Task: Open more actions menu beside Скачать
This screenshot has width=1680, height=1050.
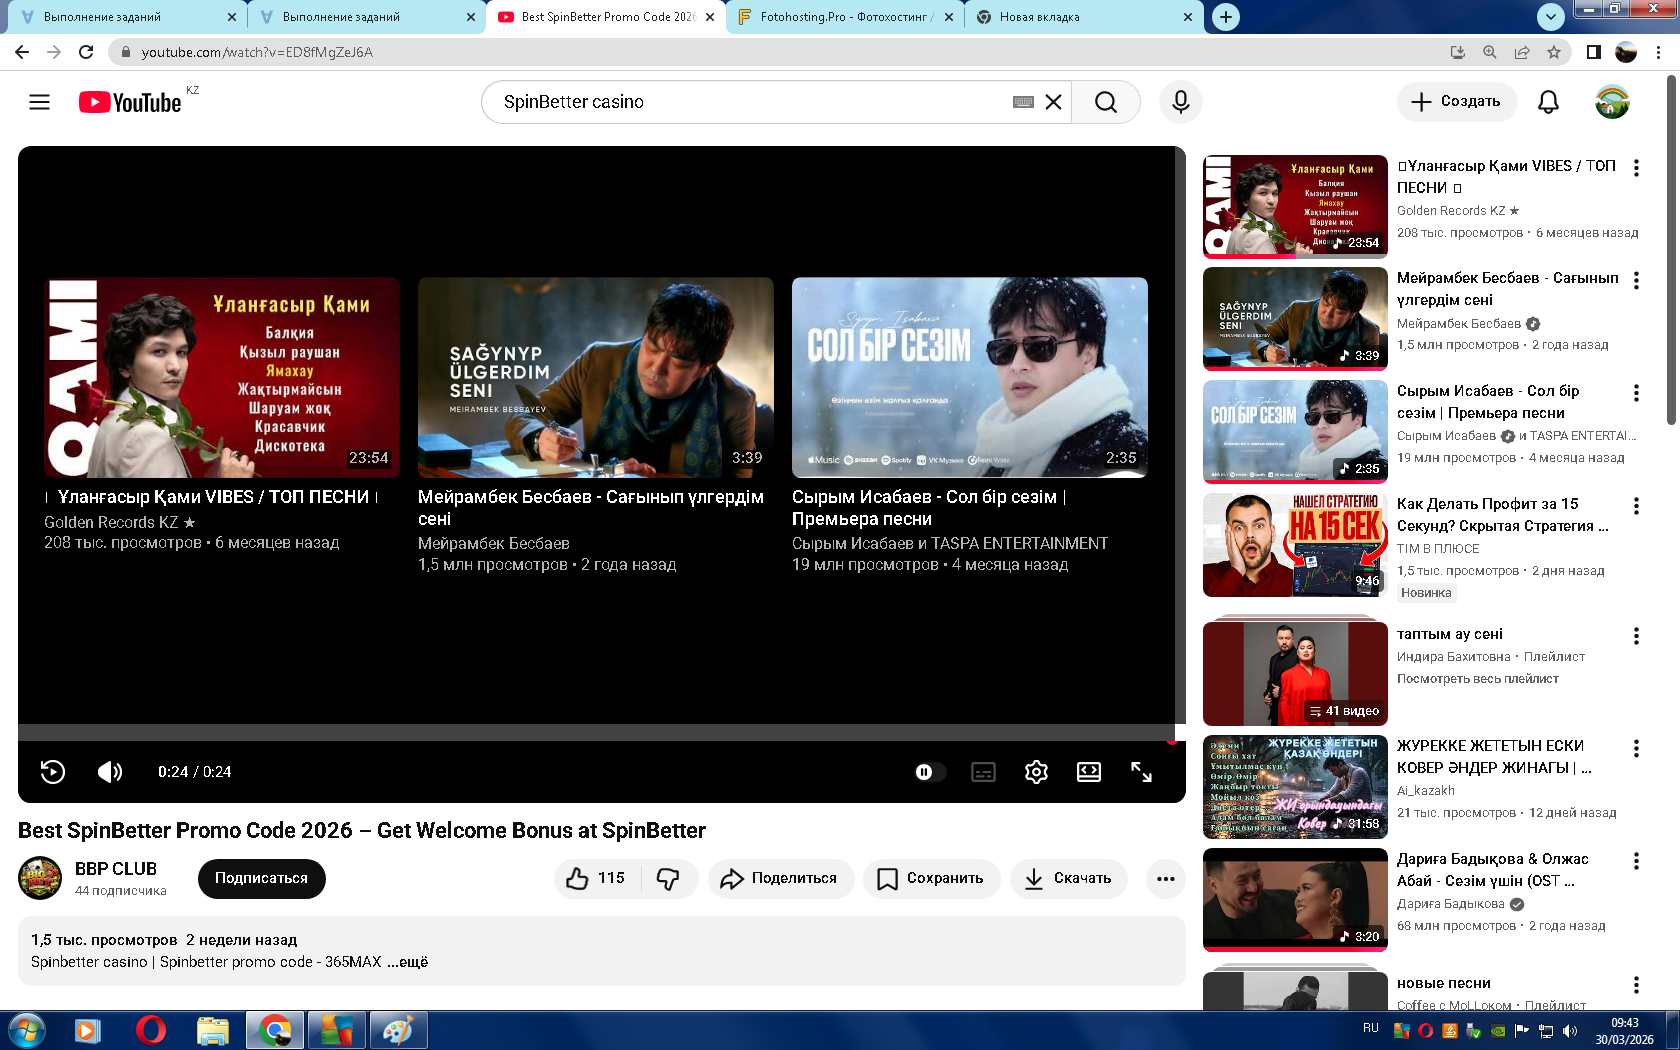Action: (x=1165, y=878)
